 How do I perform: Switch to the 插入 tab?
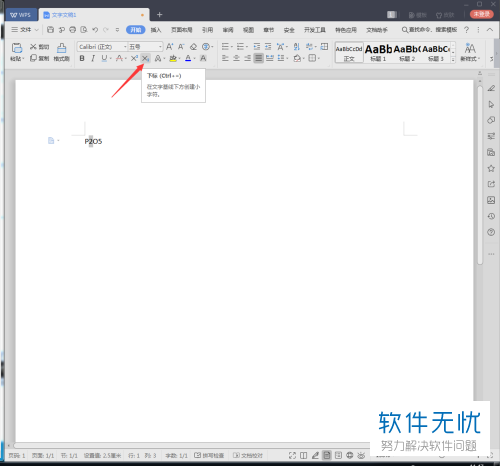[x=156, y=30]
